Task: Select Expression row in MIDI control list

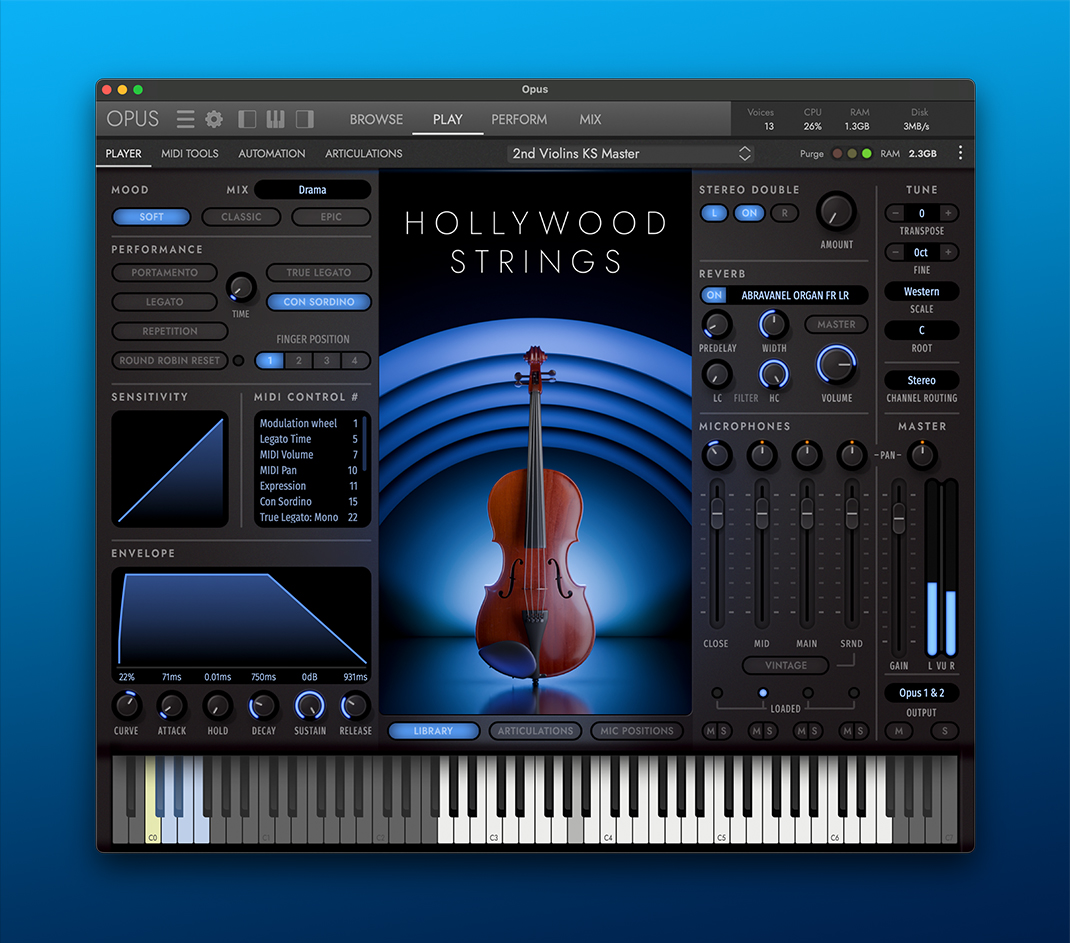Action: tap(308, 486)
